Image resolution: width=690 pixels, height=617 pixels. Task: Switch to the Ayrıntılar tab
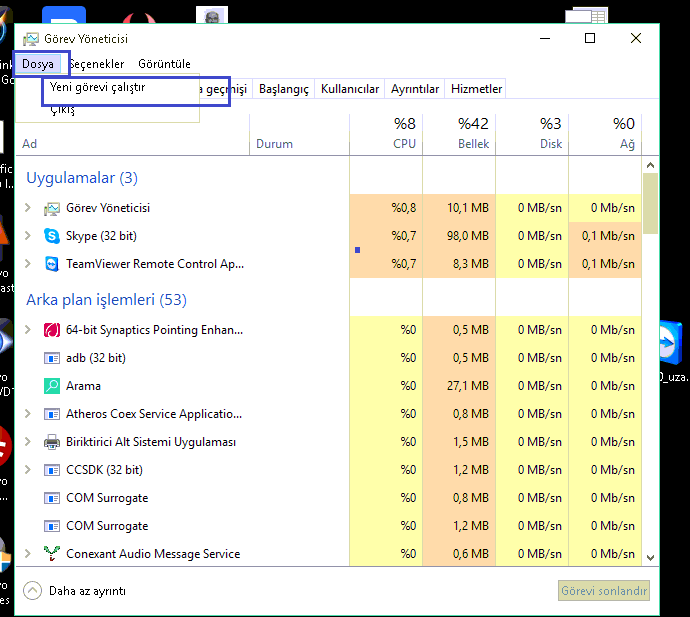(415, 89)
